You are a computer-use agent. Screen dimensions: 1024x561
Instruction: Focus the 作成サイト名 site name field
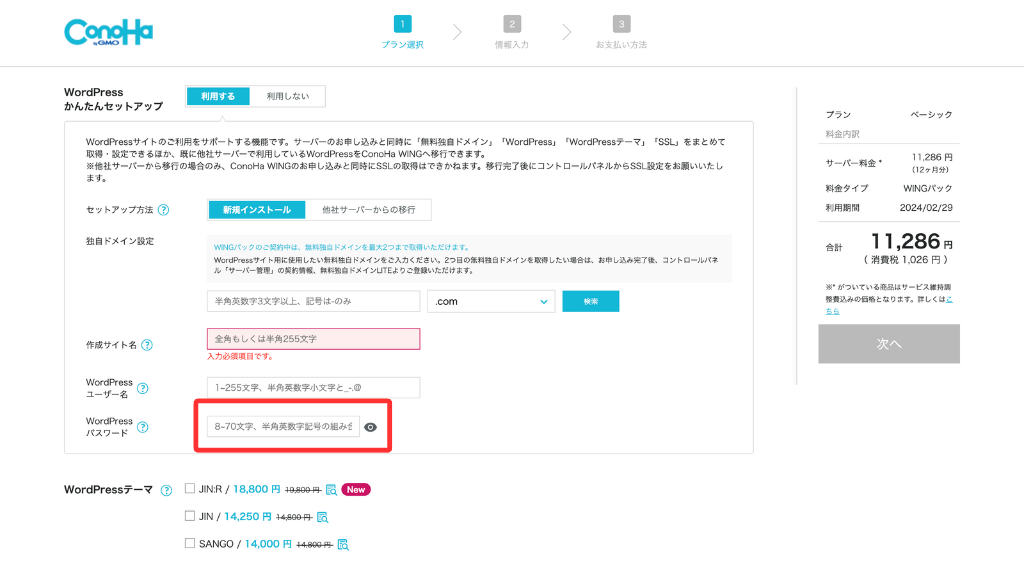tap(313, 339)
